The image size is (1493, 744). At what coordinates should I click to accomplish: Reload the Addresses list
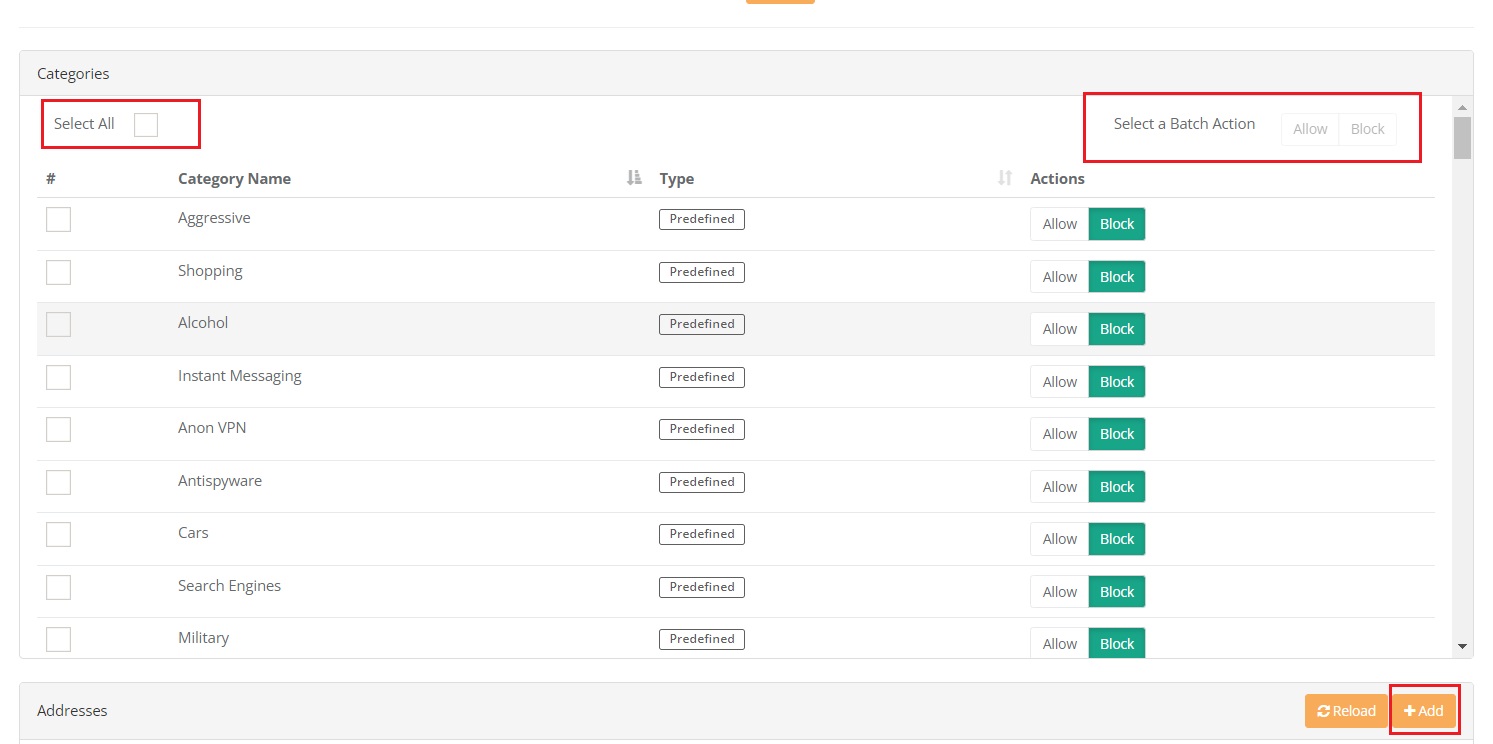click(x=1346, y=711)
